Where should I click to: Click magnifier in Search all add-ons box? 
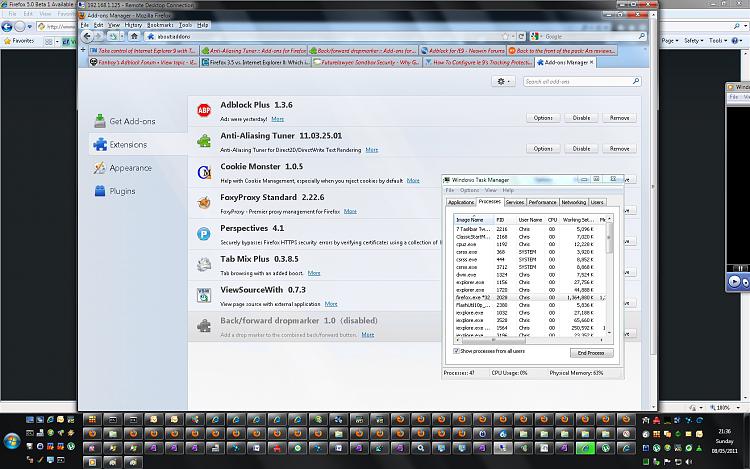pyautogui.click(x=636, y=82)
